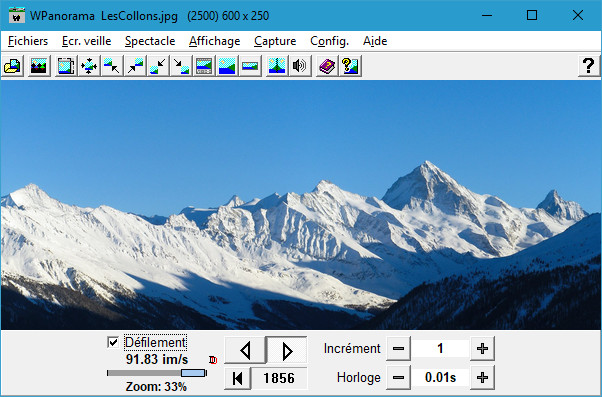
Task: Open an image file via folder icon
Action: click(13, 66)
